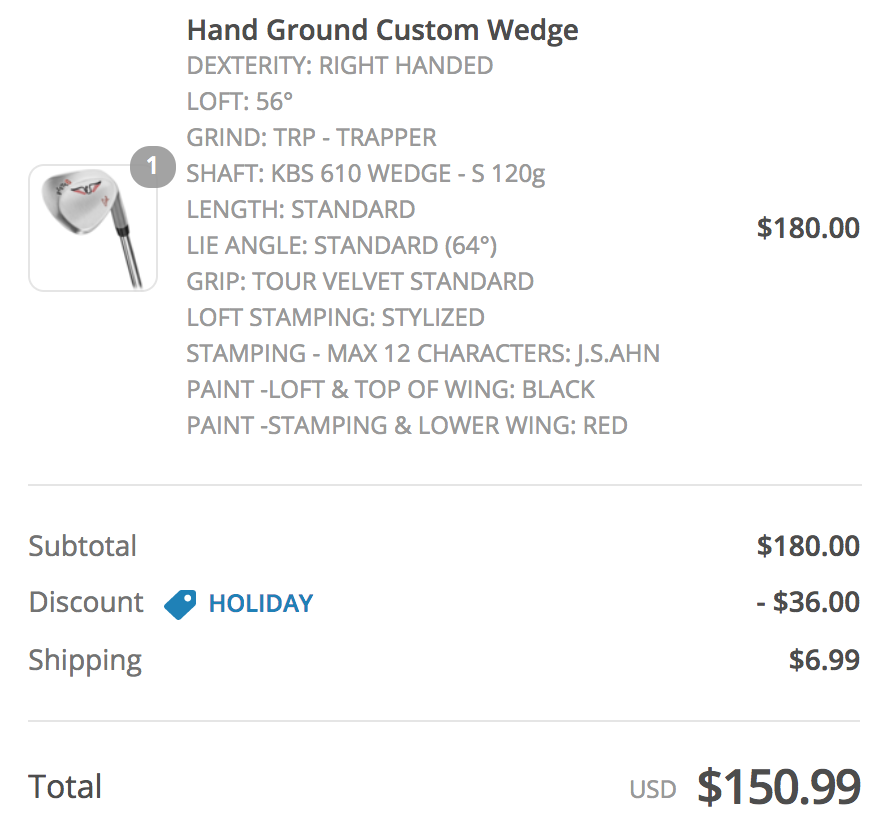This screenshot has width=892, height=834.
Task: Click the wedge product thumbnail image
Action: [x=93, y=228]
